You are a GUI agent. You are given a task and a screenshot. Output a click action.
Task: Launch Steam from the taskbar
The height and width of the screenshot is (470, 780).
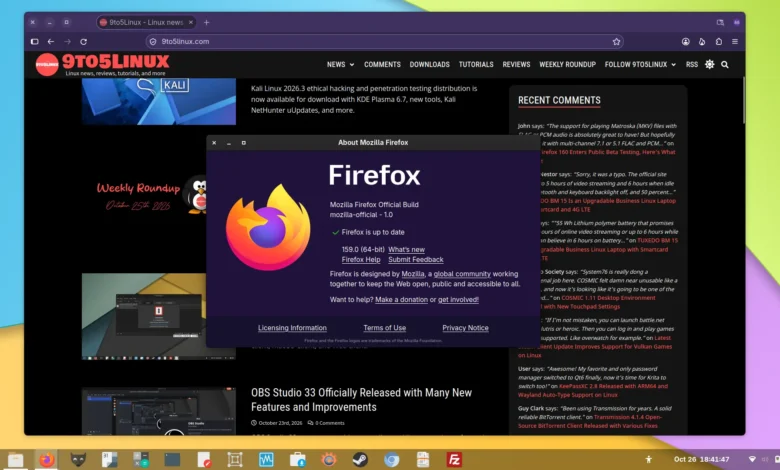click(360, 460)
